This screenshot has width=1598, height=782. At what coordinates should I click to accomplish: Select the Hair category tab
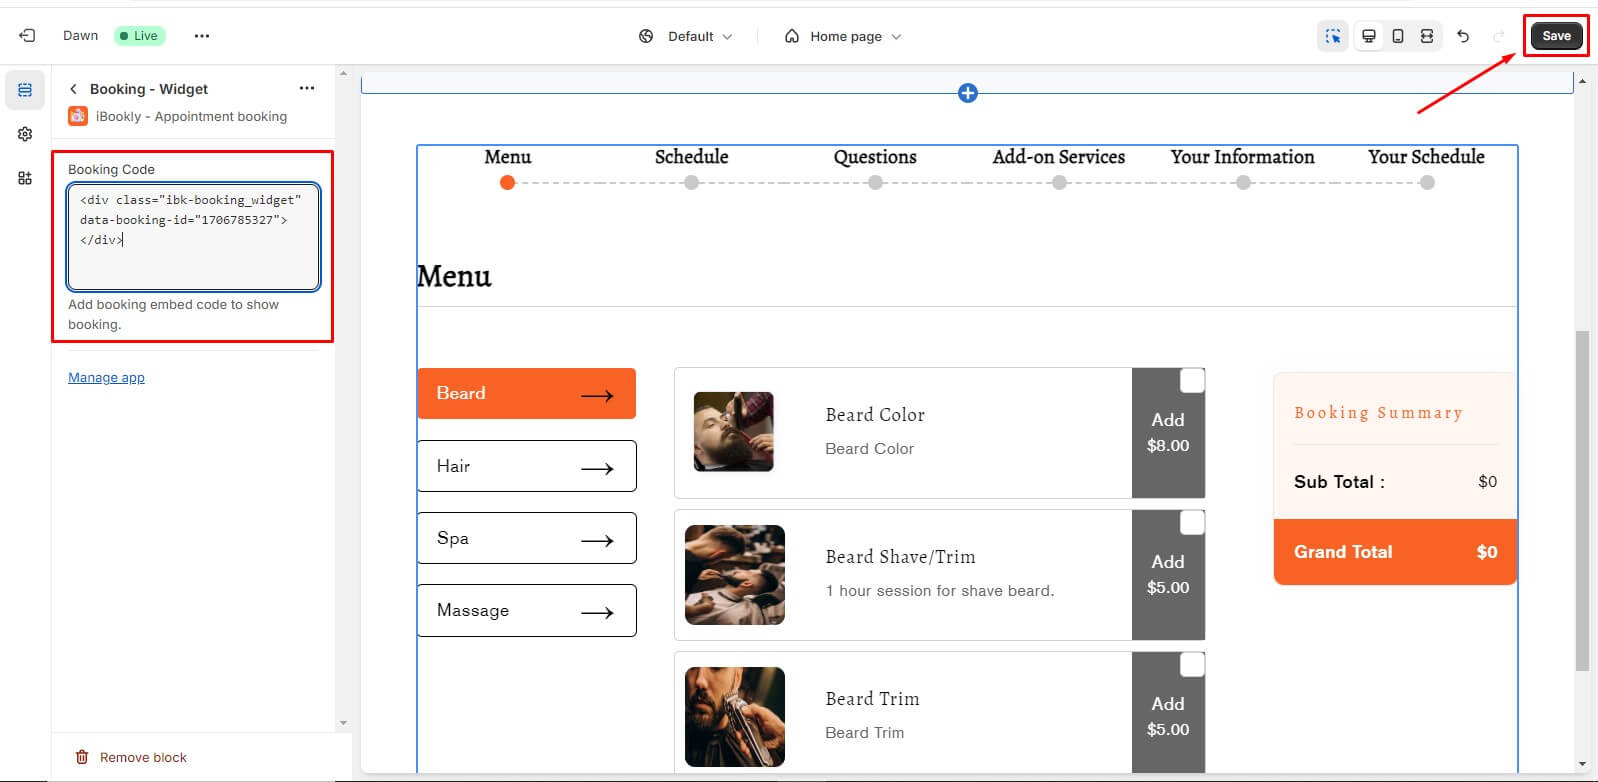526,466
